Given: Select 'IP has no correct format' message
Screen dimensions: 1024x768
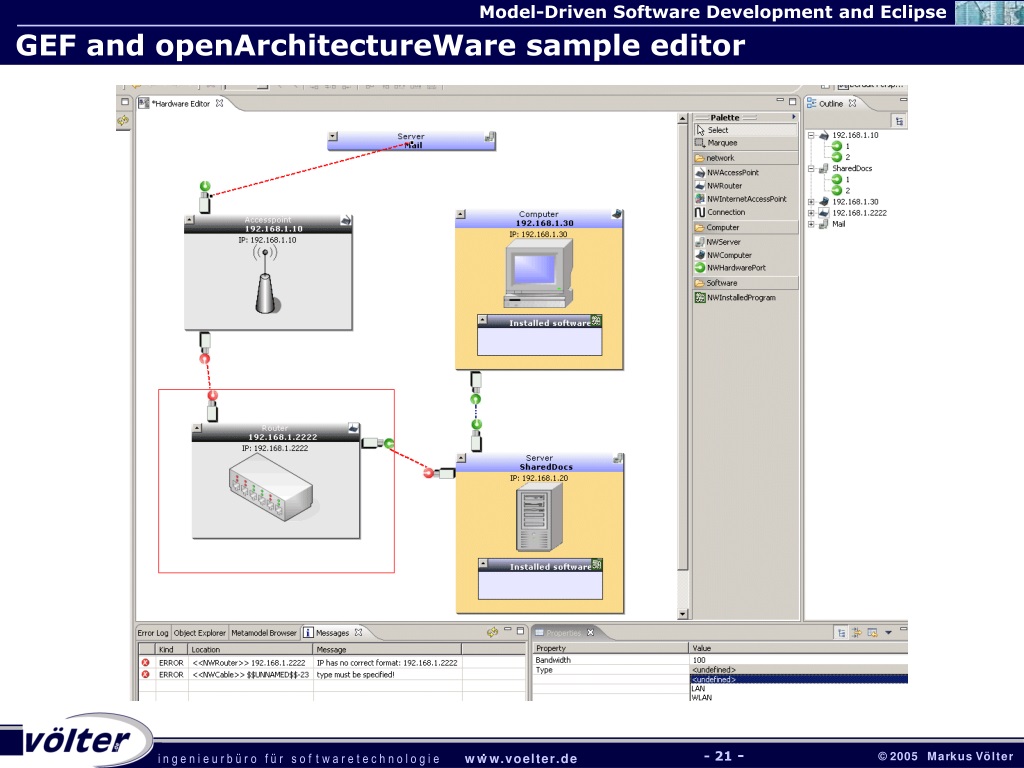Looking at the screenshot, I should coord(387,662).
